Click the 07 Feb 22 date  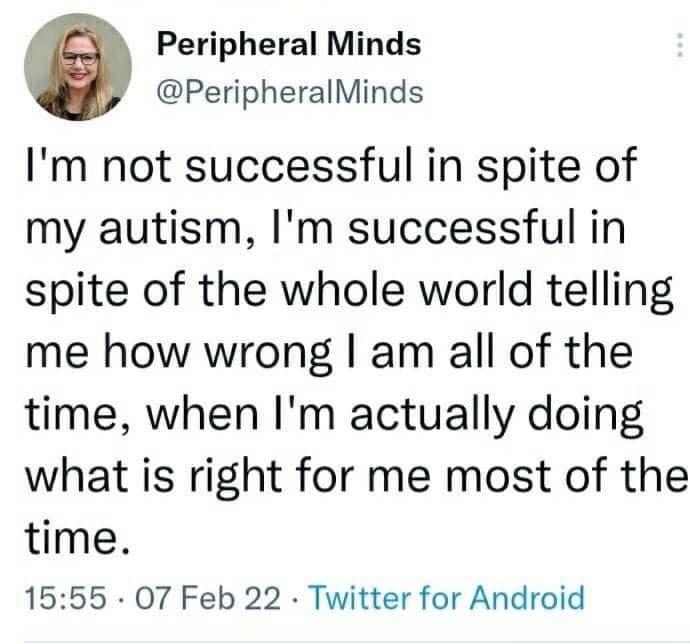(208, 598)
